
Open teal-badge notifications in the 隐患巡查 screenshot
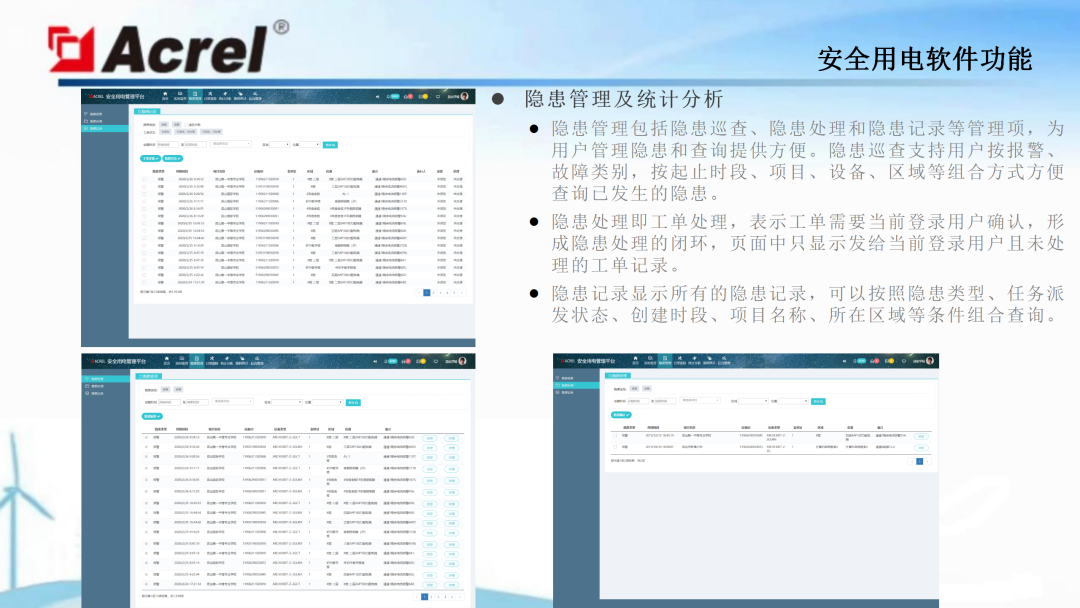point(391,361)
